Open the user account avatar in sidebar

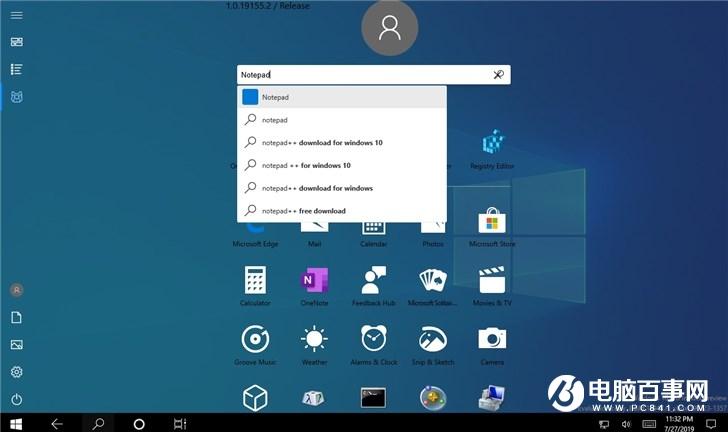point(16,290)
